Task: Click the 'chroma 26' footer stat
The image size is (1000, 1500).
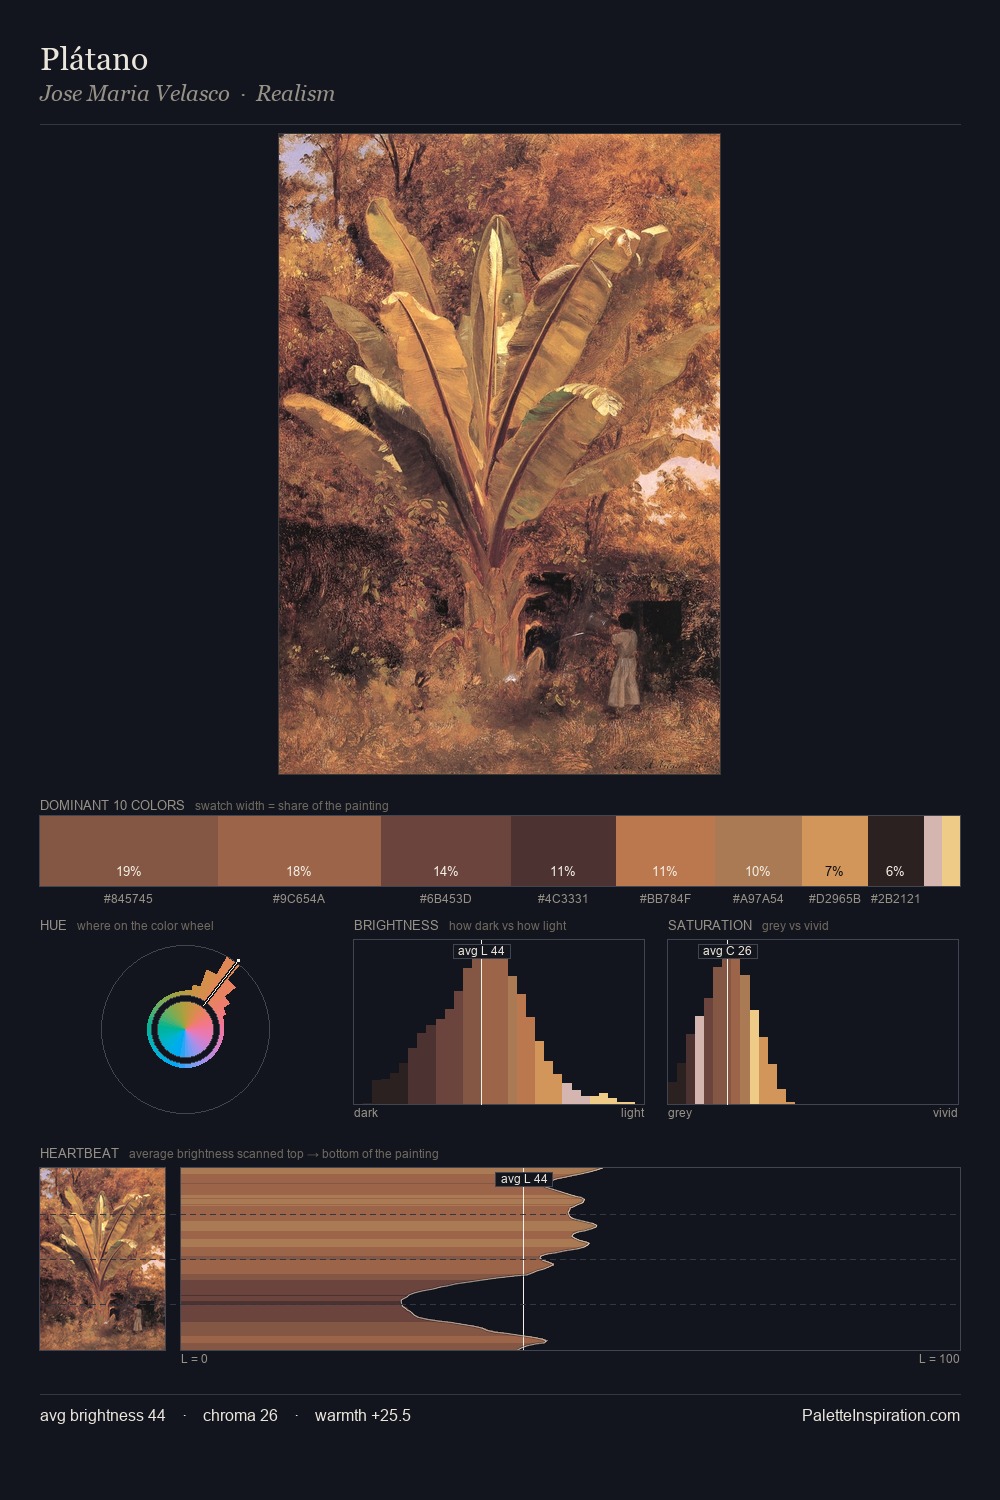Action: [x=240, y=1416]
